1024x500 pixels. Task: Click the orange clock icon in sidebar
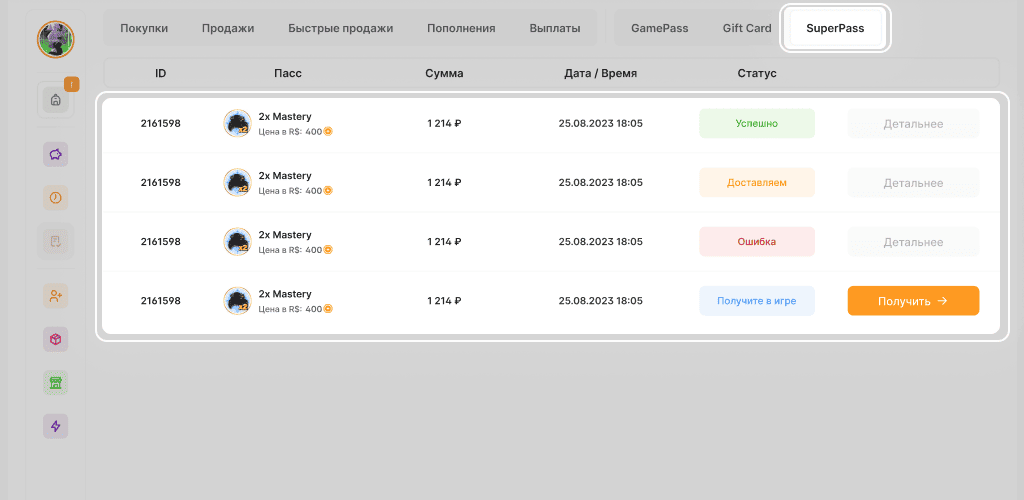(56, 198)
